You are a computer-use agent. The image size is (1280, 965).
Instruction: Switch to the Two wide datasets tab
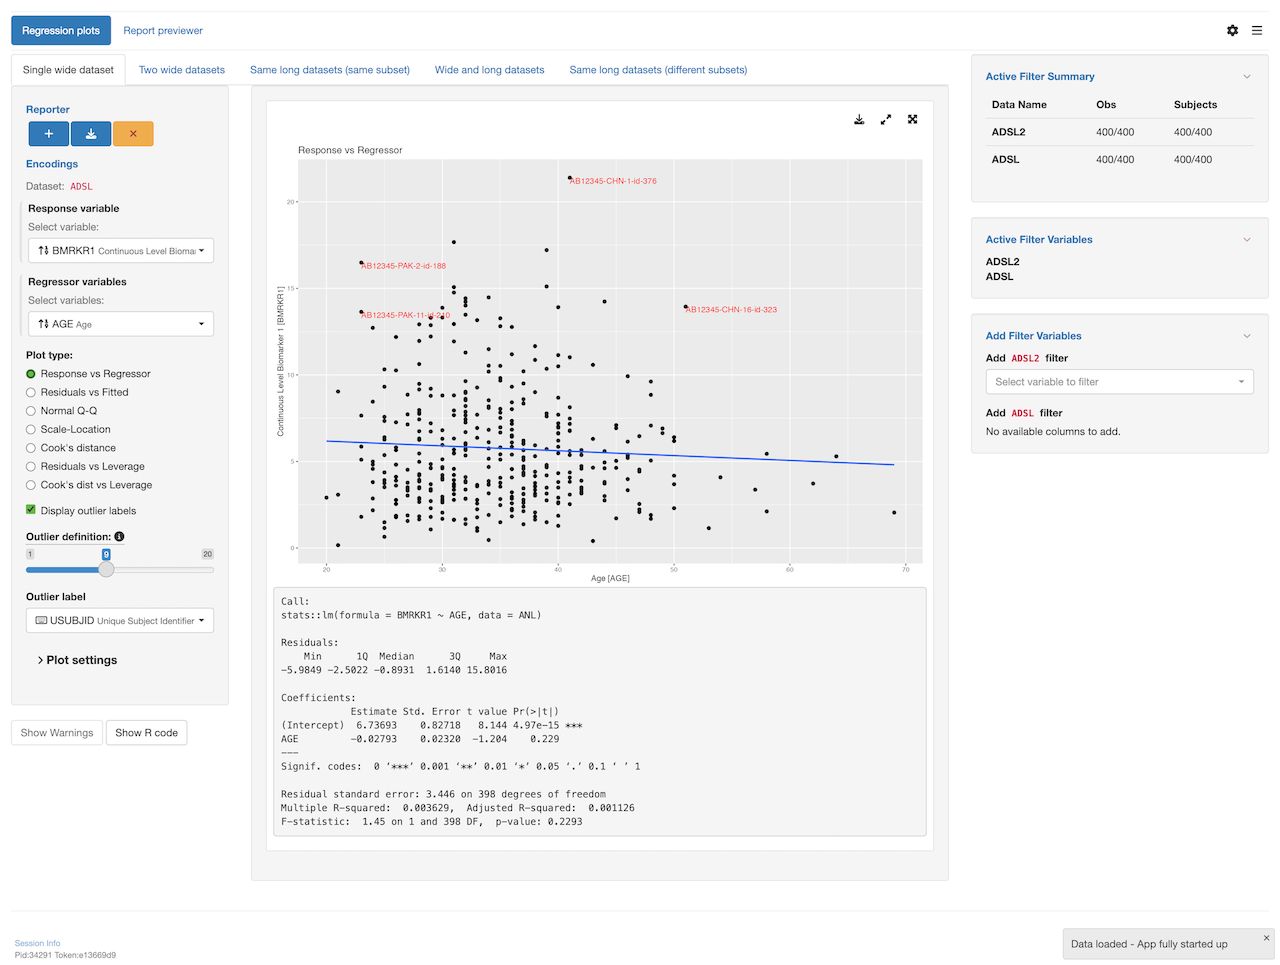click(182, 70)
